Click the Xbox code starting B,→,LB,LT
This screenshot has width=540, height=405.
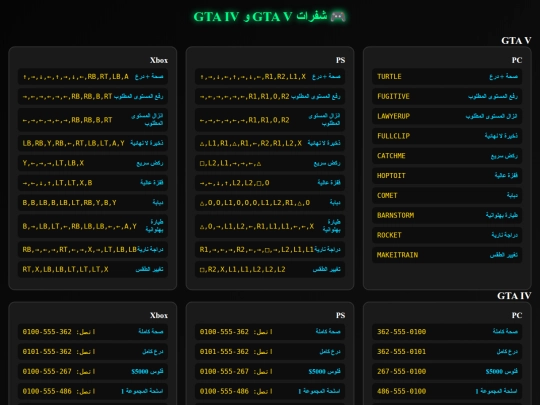pos(80,226)
